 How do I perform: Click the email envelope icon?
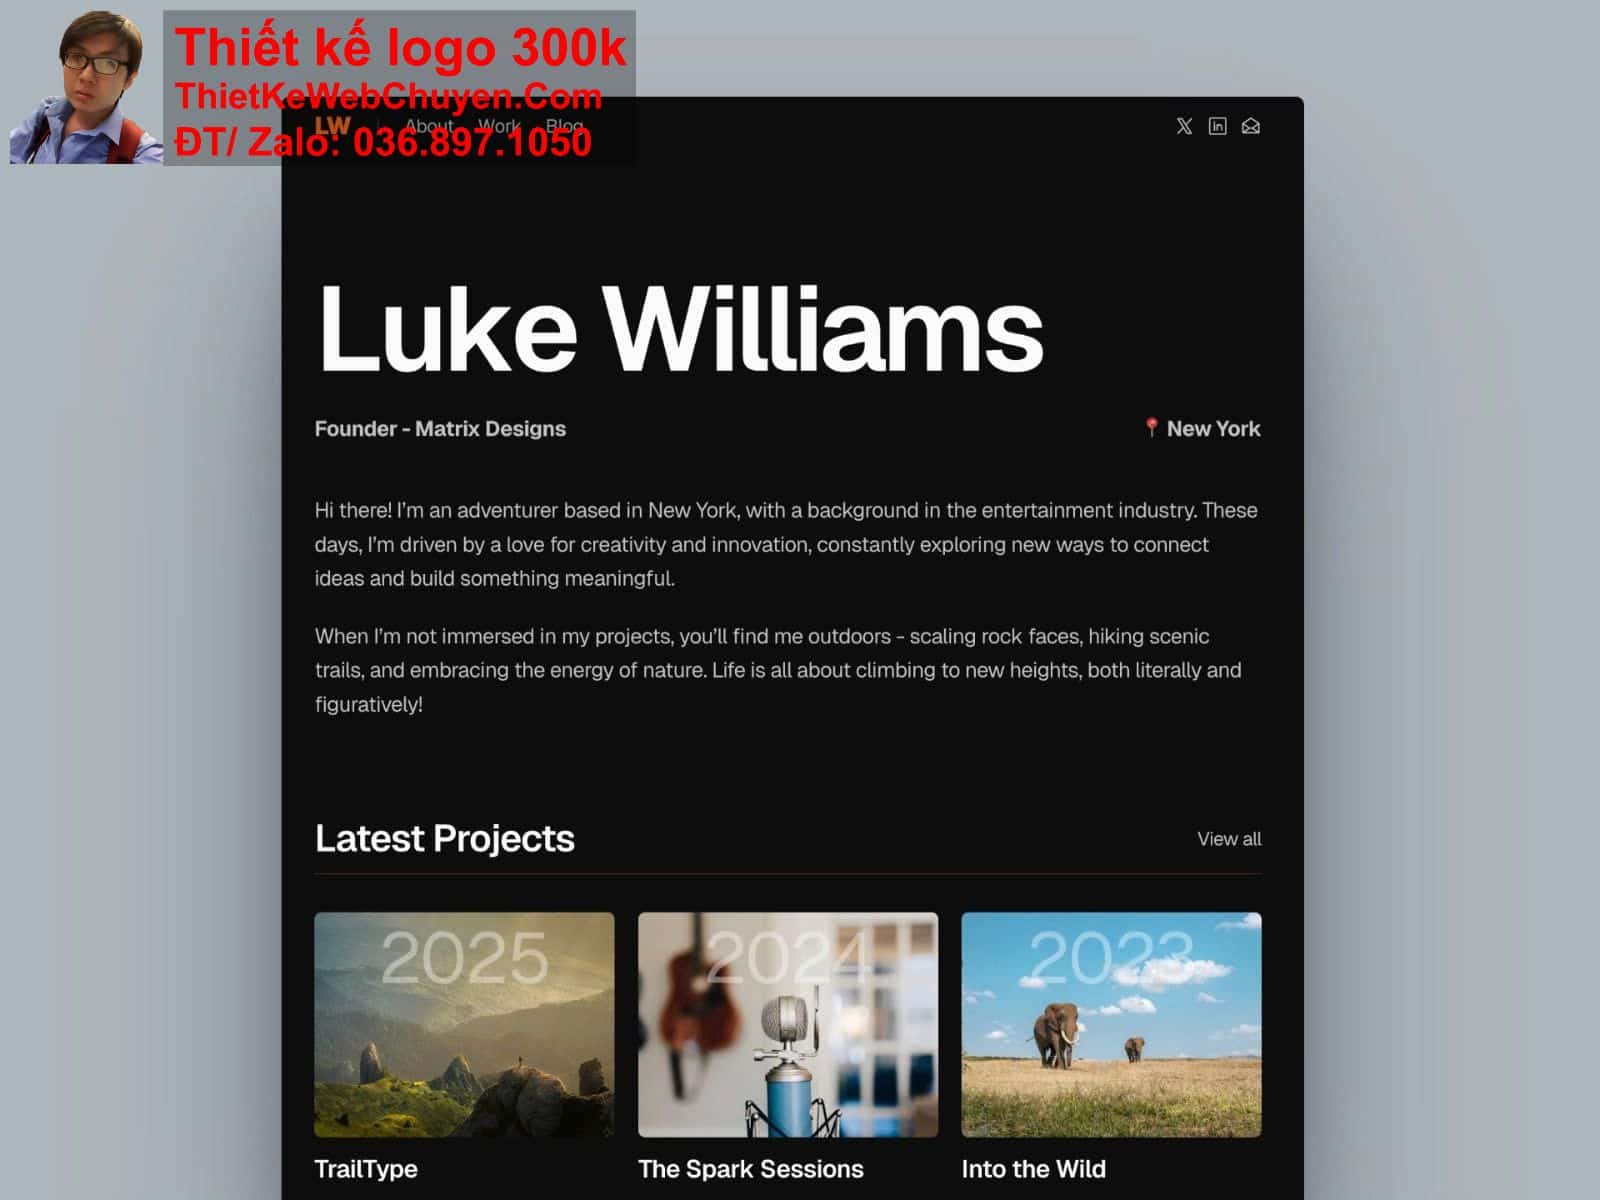[x=1250, y=126]
